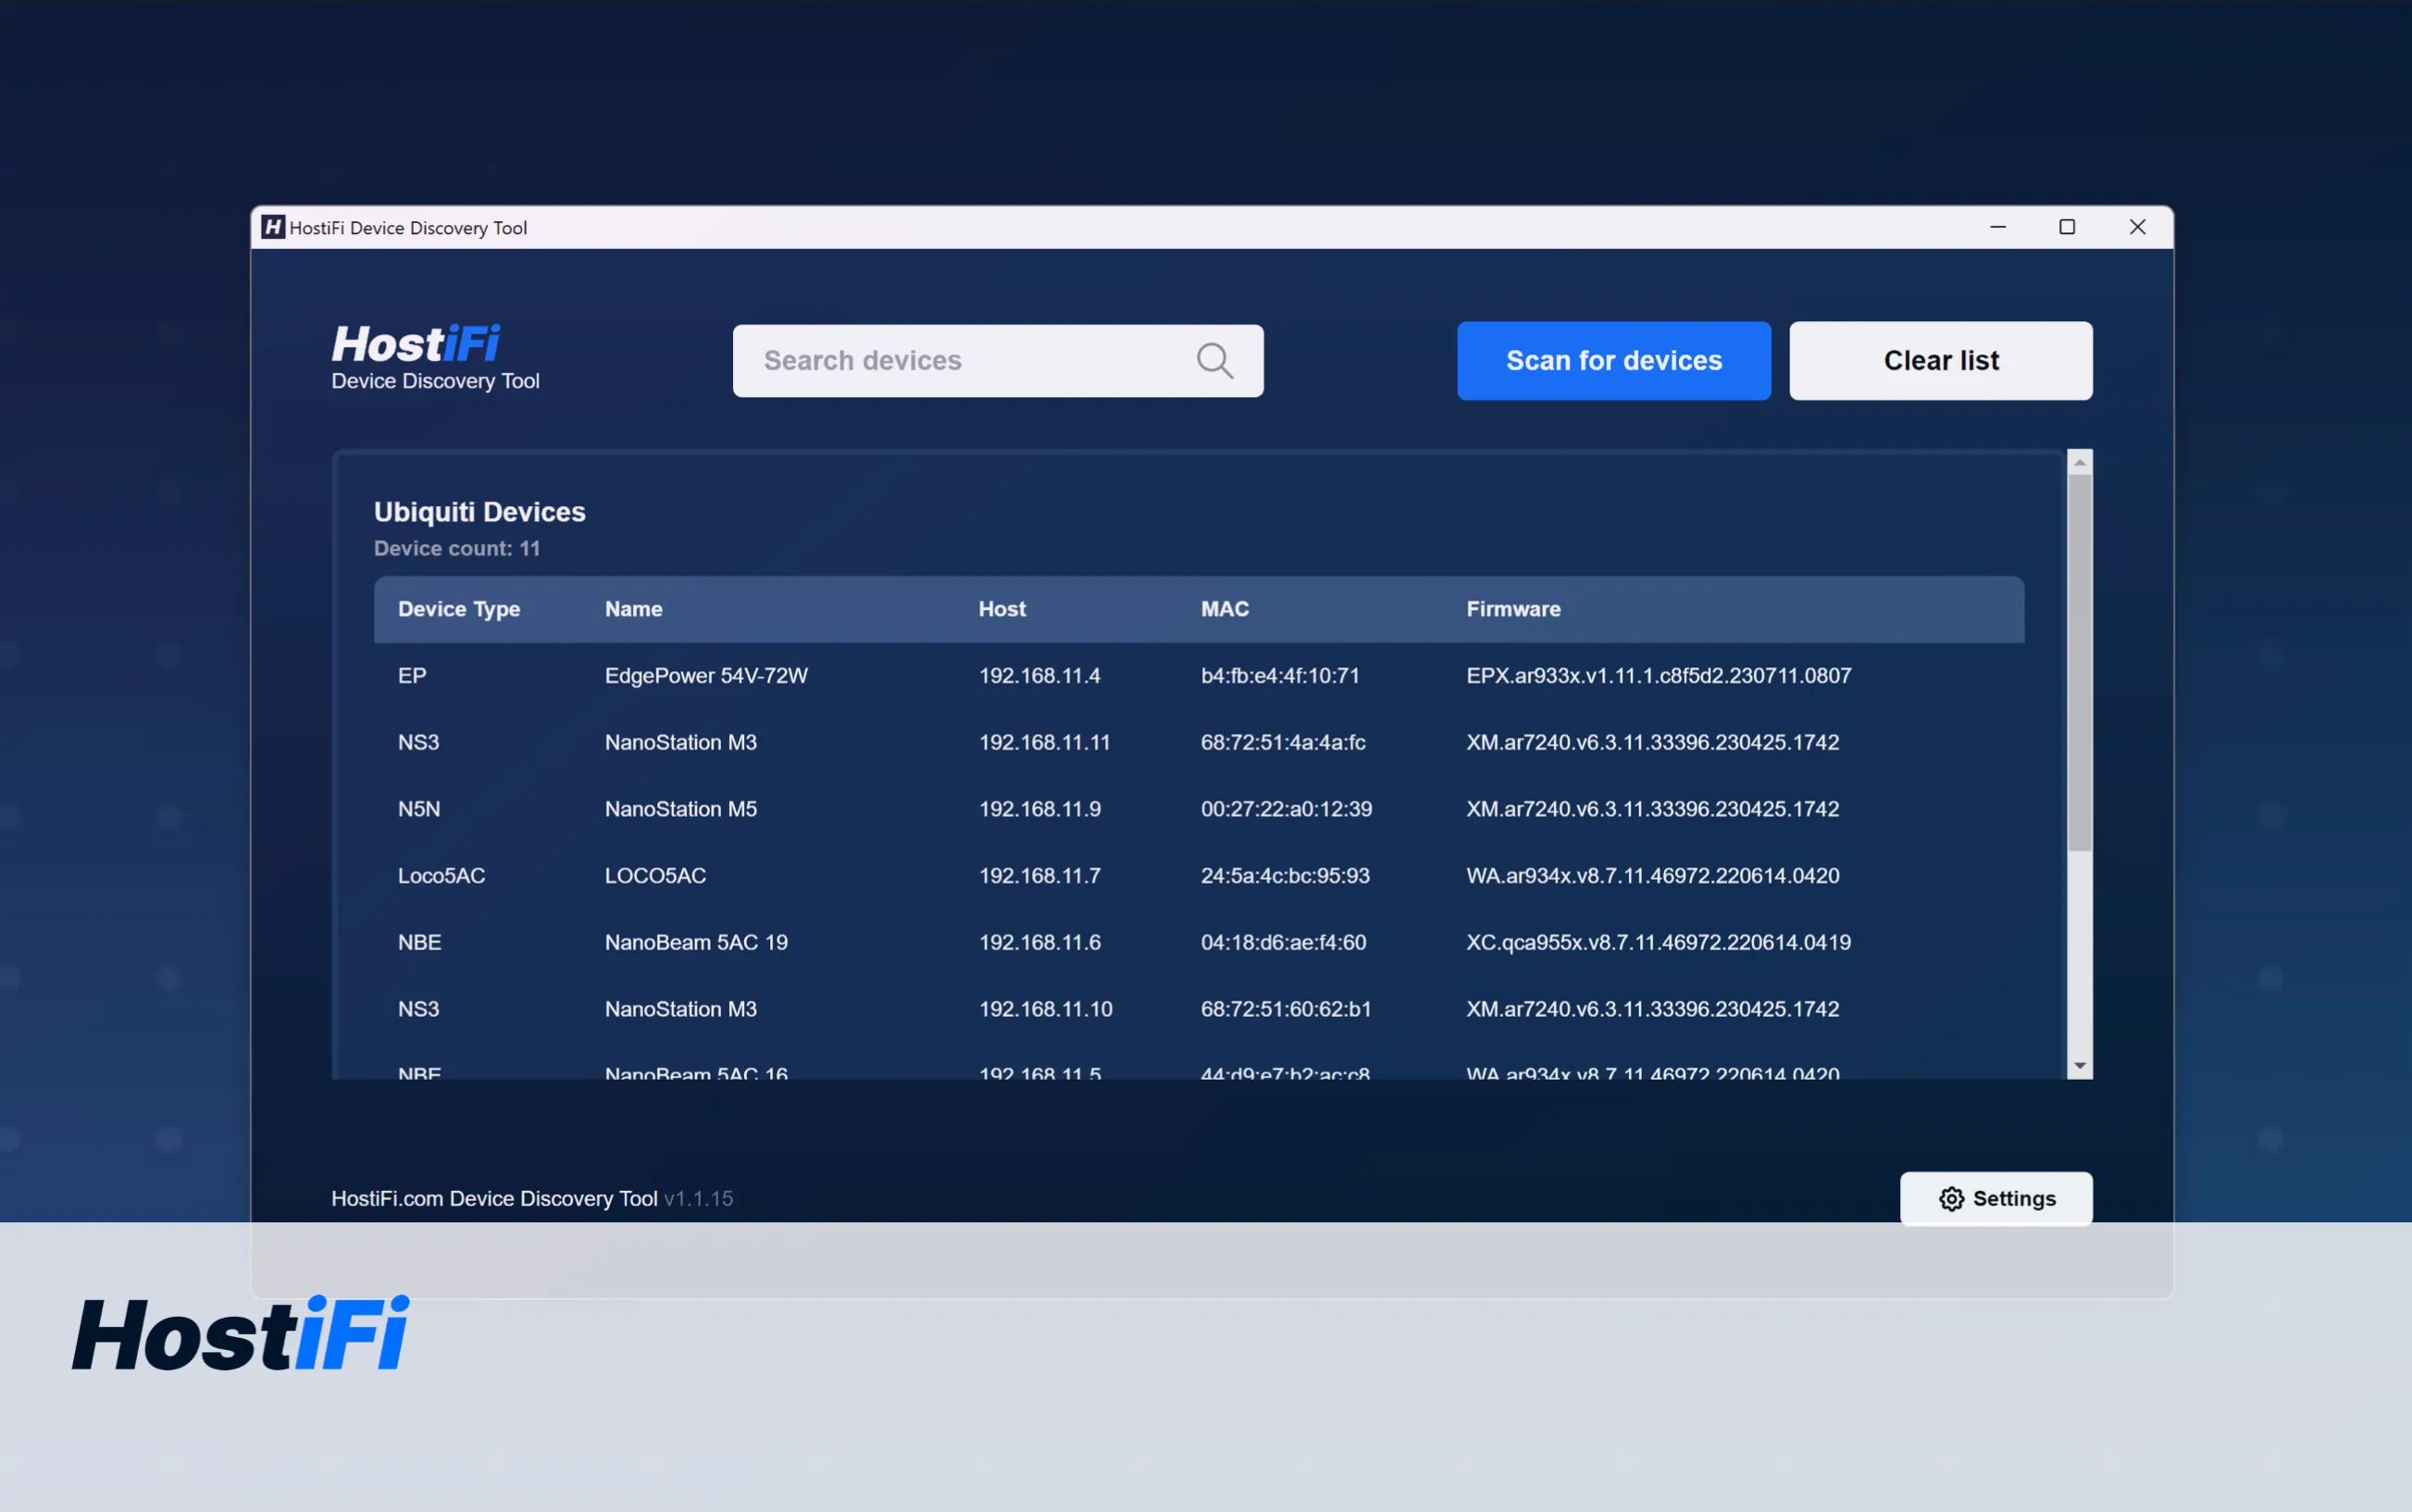Open Settings from the bottom bar
Screen dimensions: 2412x1512
[1995, 1198]
